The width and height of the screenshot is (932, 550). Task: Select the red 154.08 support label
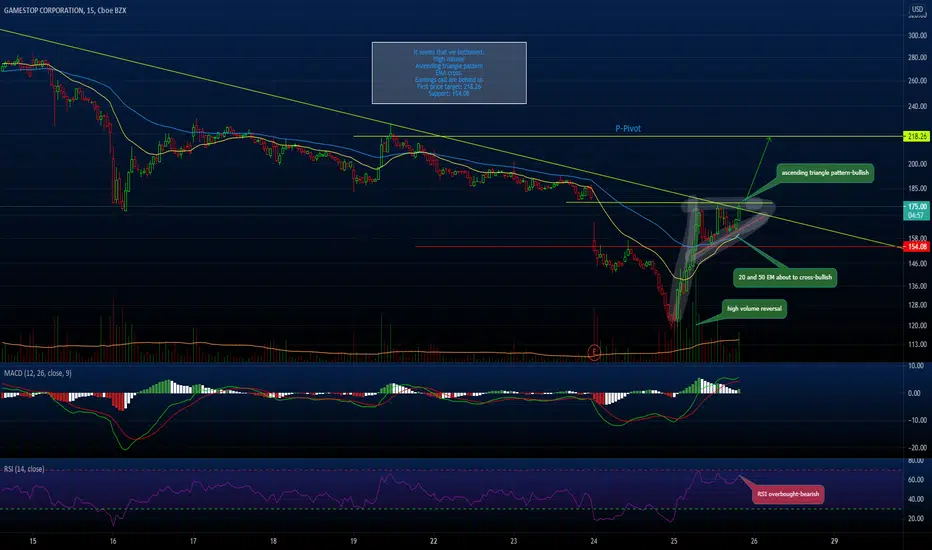tap(917, 246)
